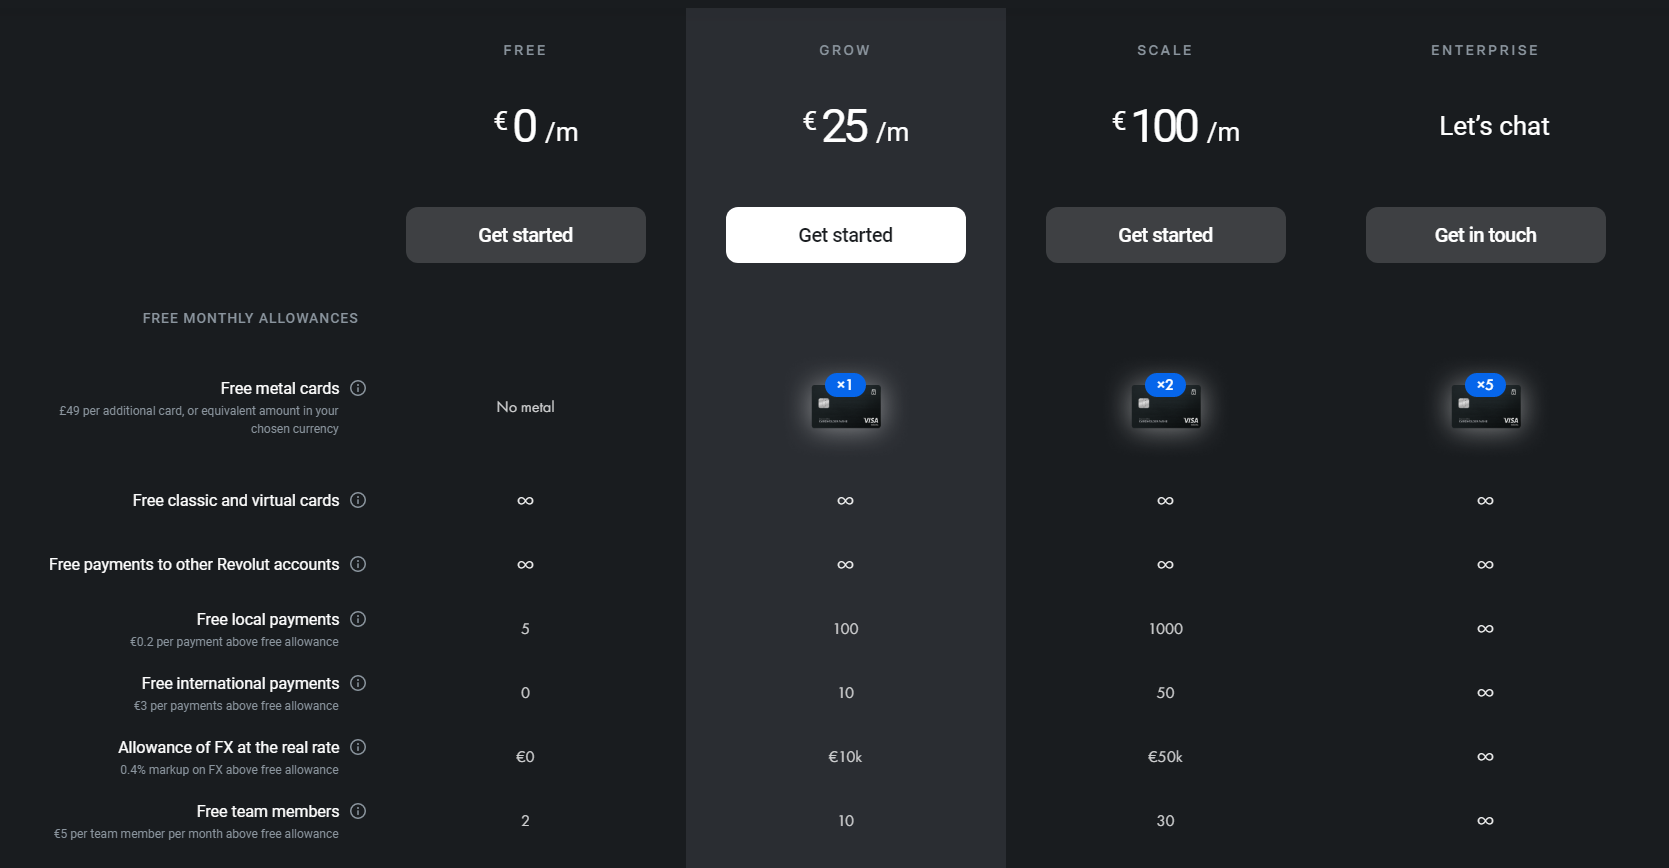Click the Enterprise plan metal card image
1669x868 pixels.
[1486, 410]
